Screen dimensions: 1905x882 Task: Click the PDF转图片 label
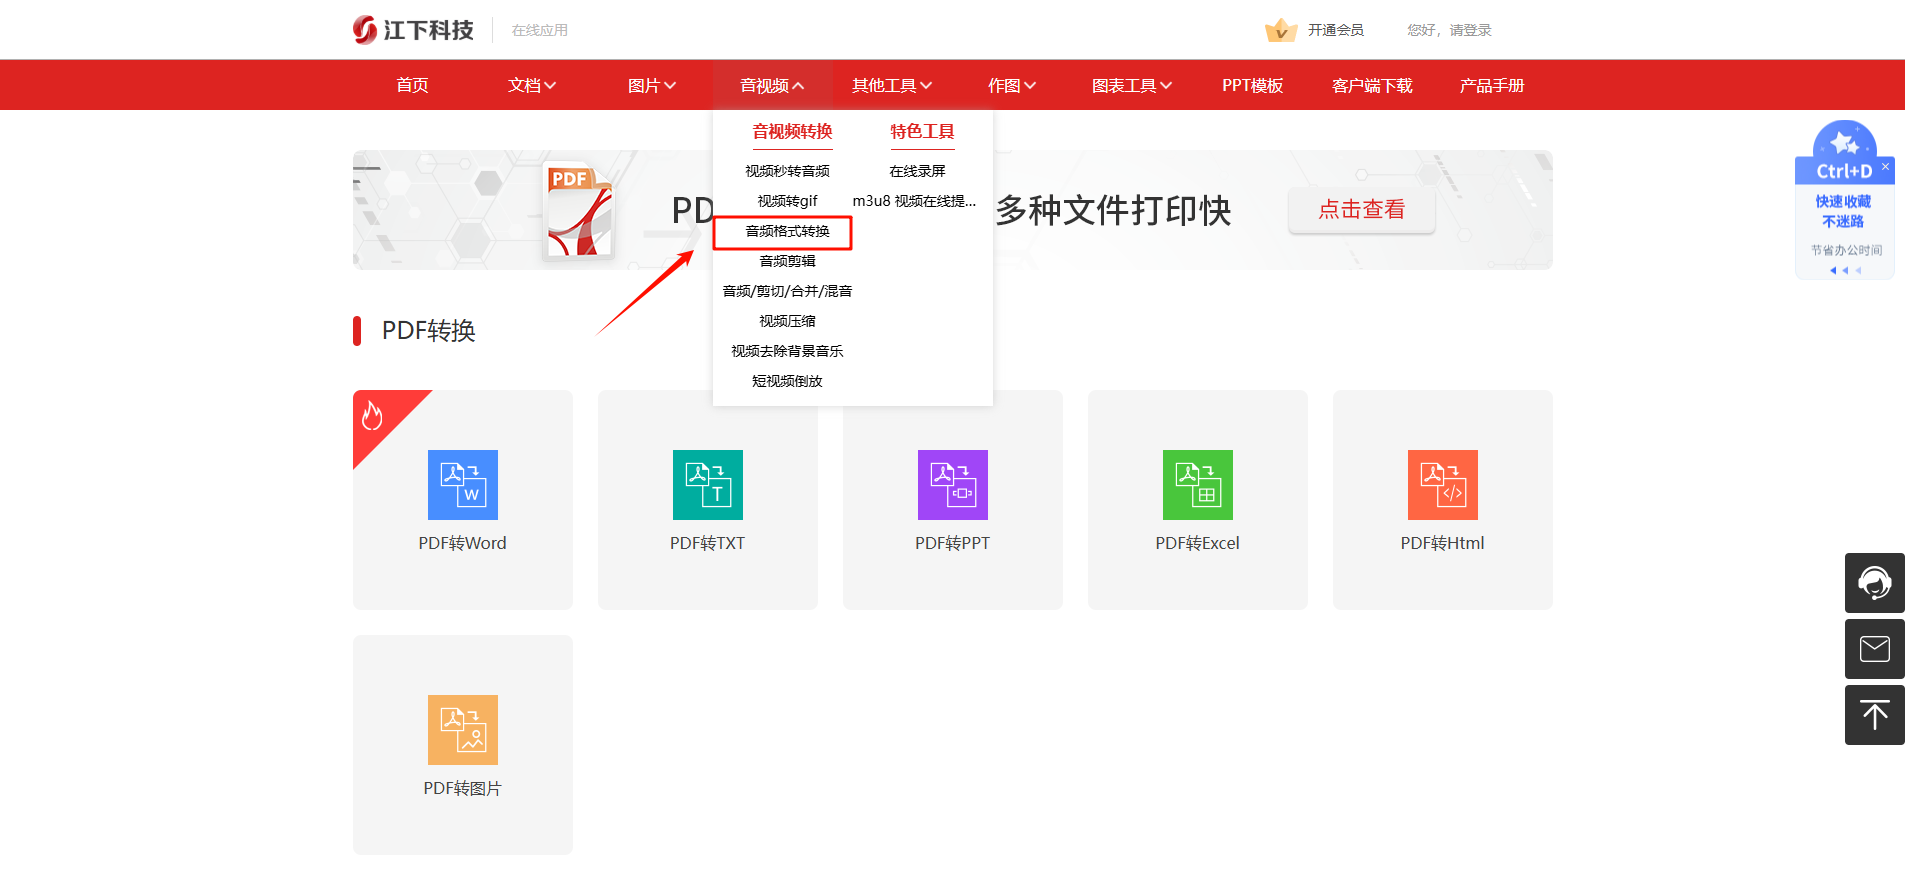click(x=462, y=788)
